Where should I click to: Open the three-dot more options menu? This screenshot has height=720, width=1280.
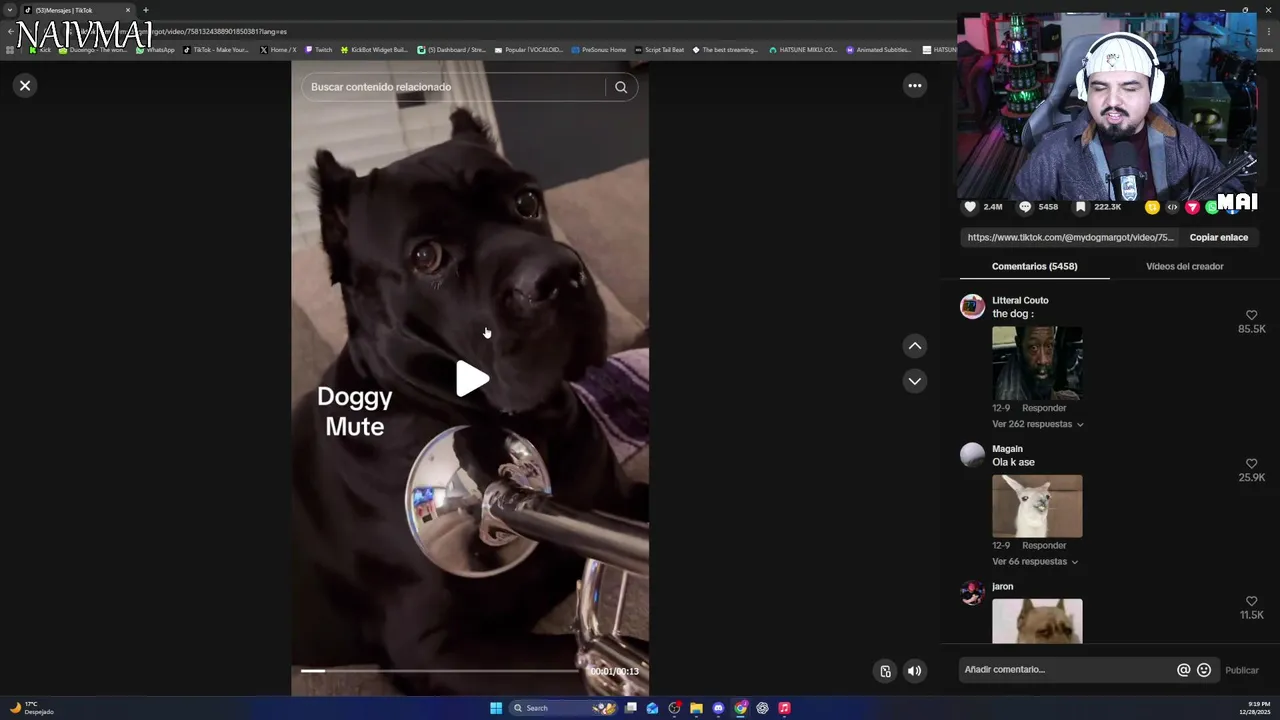(914, 86)
